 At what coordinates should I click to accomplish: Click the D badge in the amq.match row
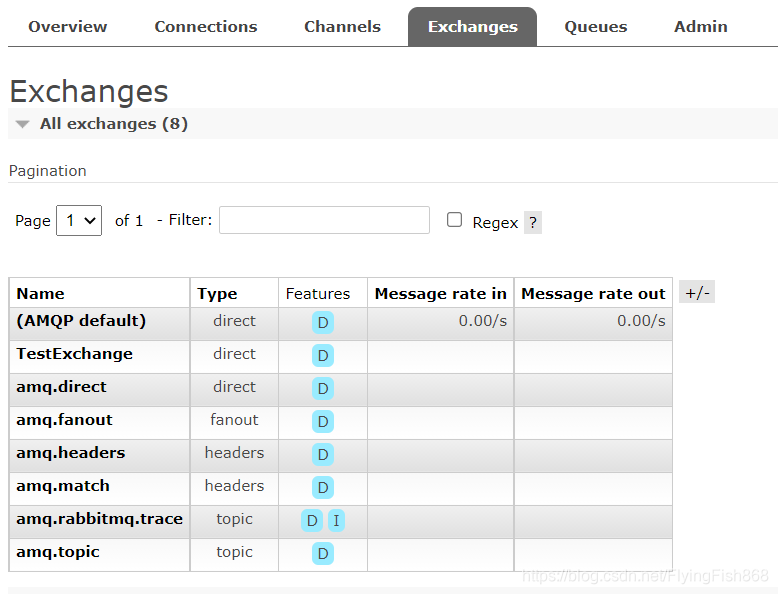pos(323,488)
